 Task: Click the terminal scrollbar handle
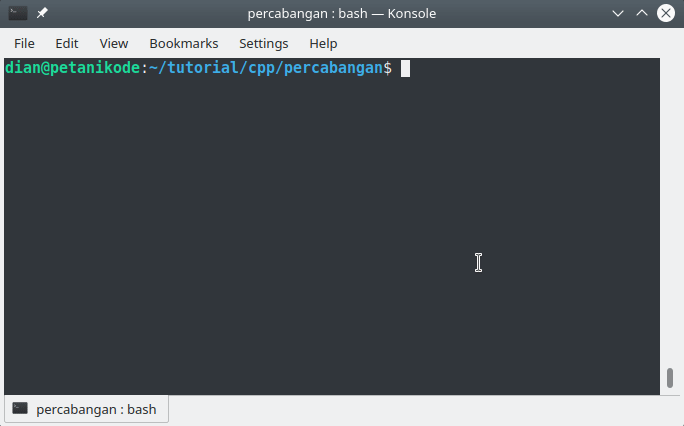(x=670, y=378)
